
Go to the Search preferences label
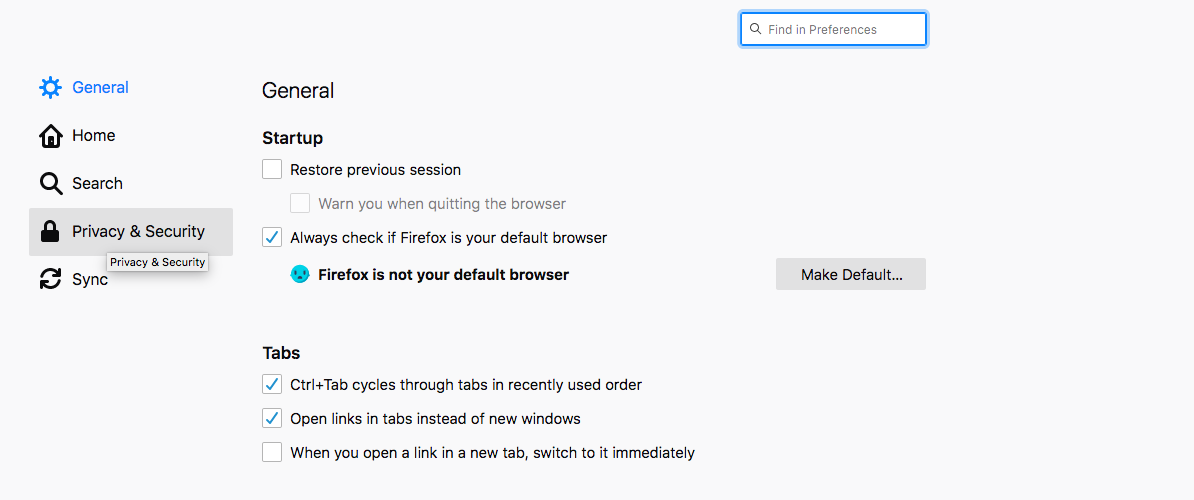97,183
